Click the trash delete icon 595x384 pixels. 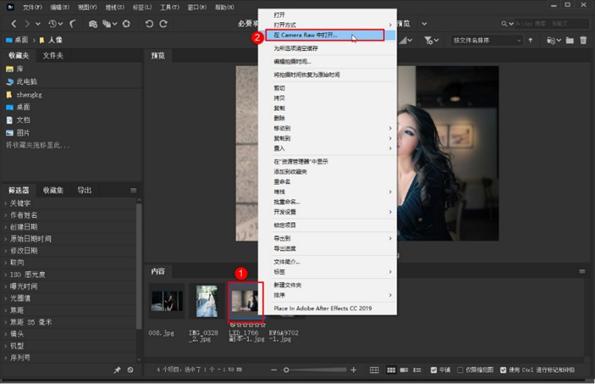click(x=583, y=40)
